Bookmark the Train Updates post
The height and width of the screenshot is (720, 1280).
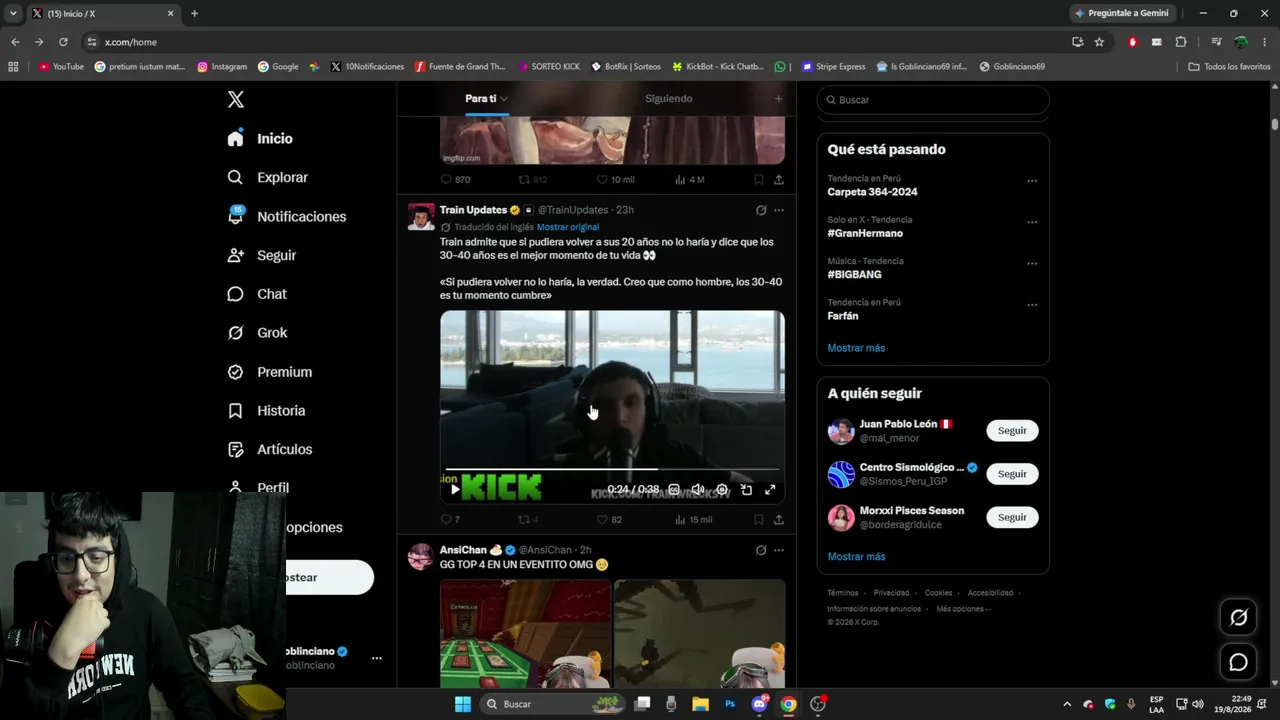[x=759, y=520]
